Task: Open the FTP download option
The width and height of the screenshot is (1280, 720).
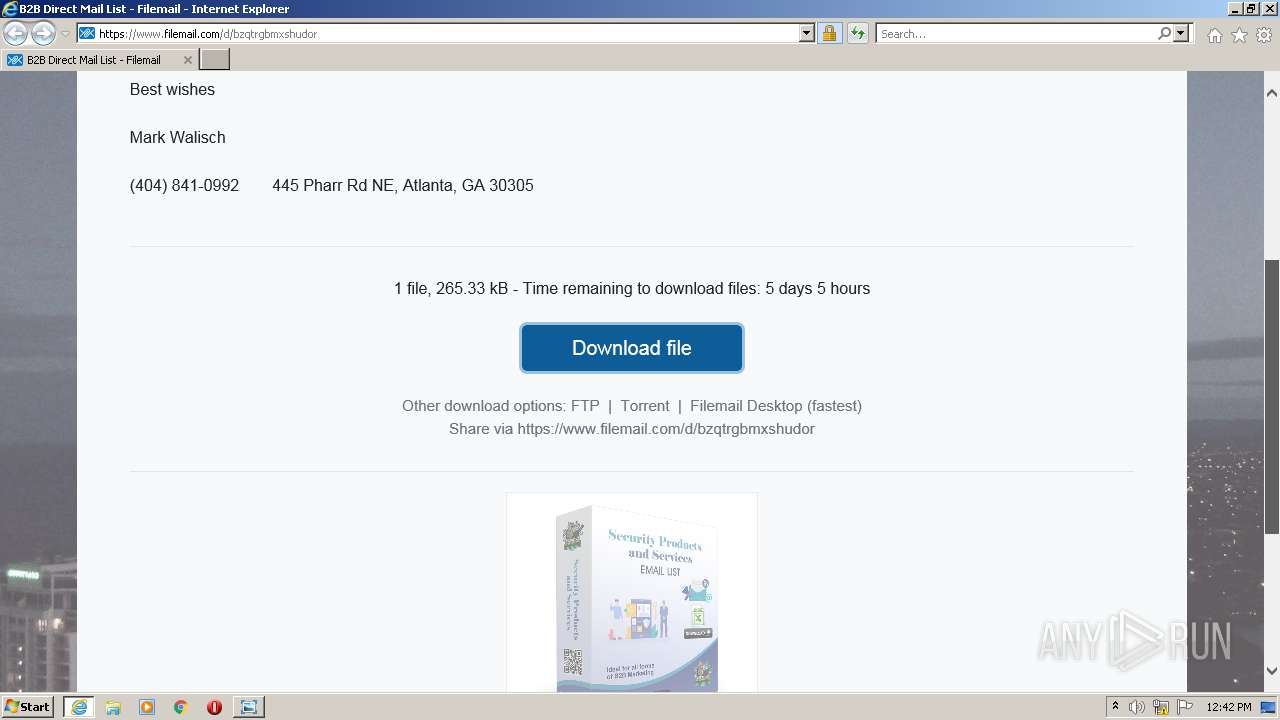Action: [585, 406]
